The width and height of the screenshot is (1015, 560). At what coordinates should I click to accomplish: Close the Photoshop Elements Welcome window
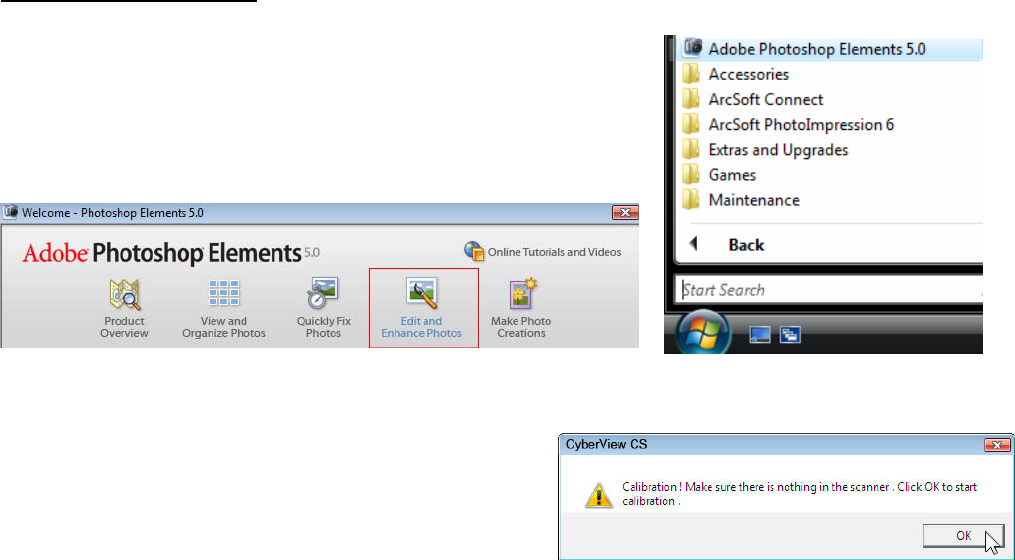tap(625, 212)
